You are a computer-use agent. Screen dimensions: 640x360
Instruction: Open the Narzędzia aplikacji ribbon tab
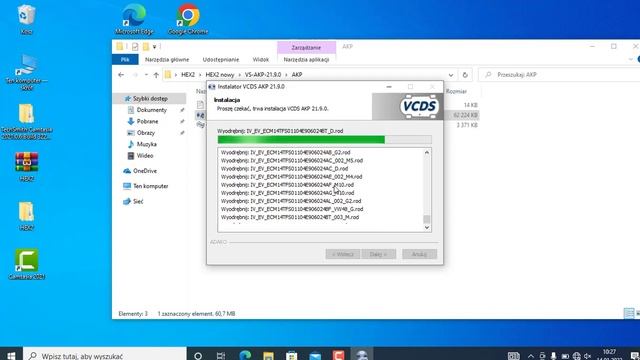tap(306, 60)
